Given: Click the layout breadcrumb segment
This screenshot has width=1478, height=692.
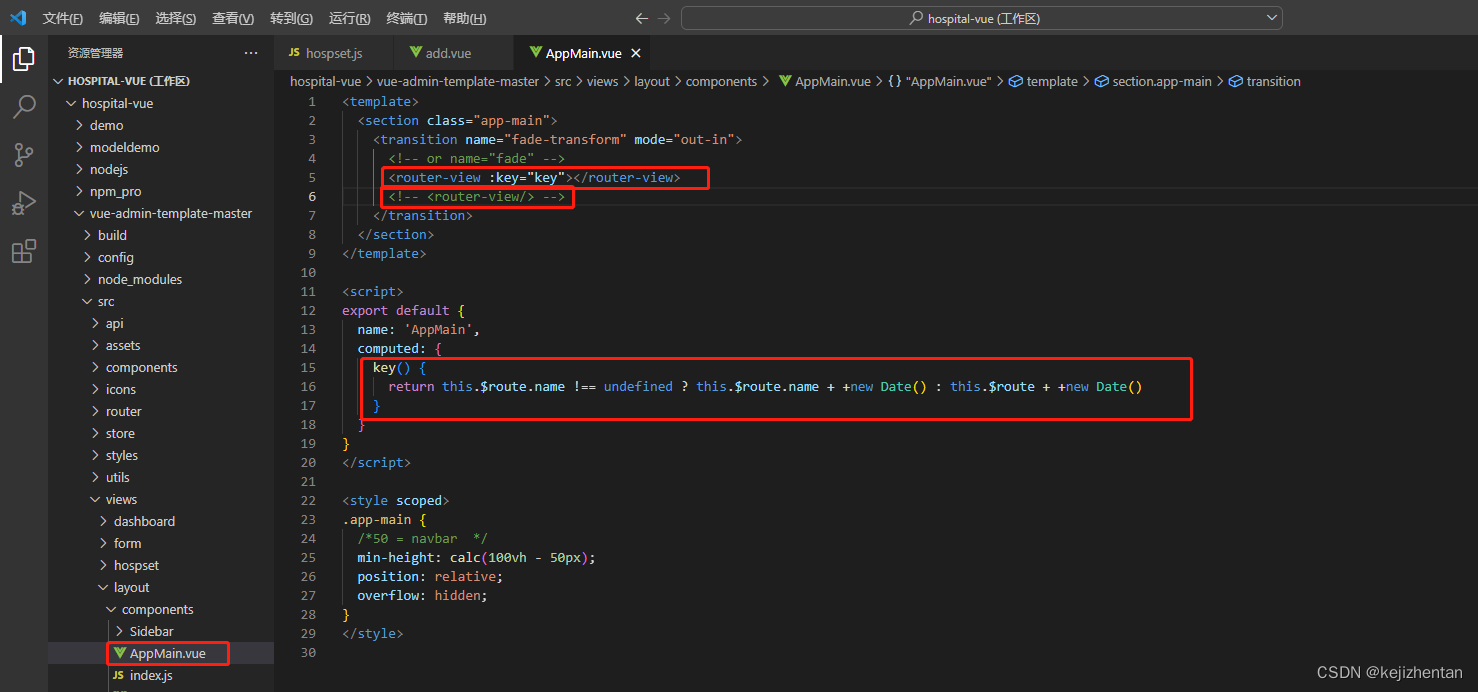Looking at the screenshot, I should click(652, 81).
